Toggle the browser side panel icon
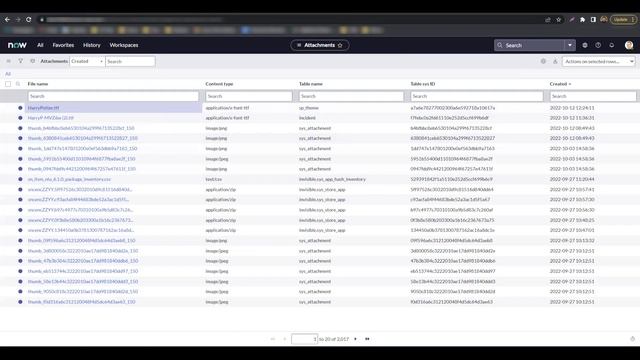Image resolution: width=640 pixels, height=360 pixels. [593, 20]
